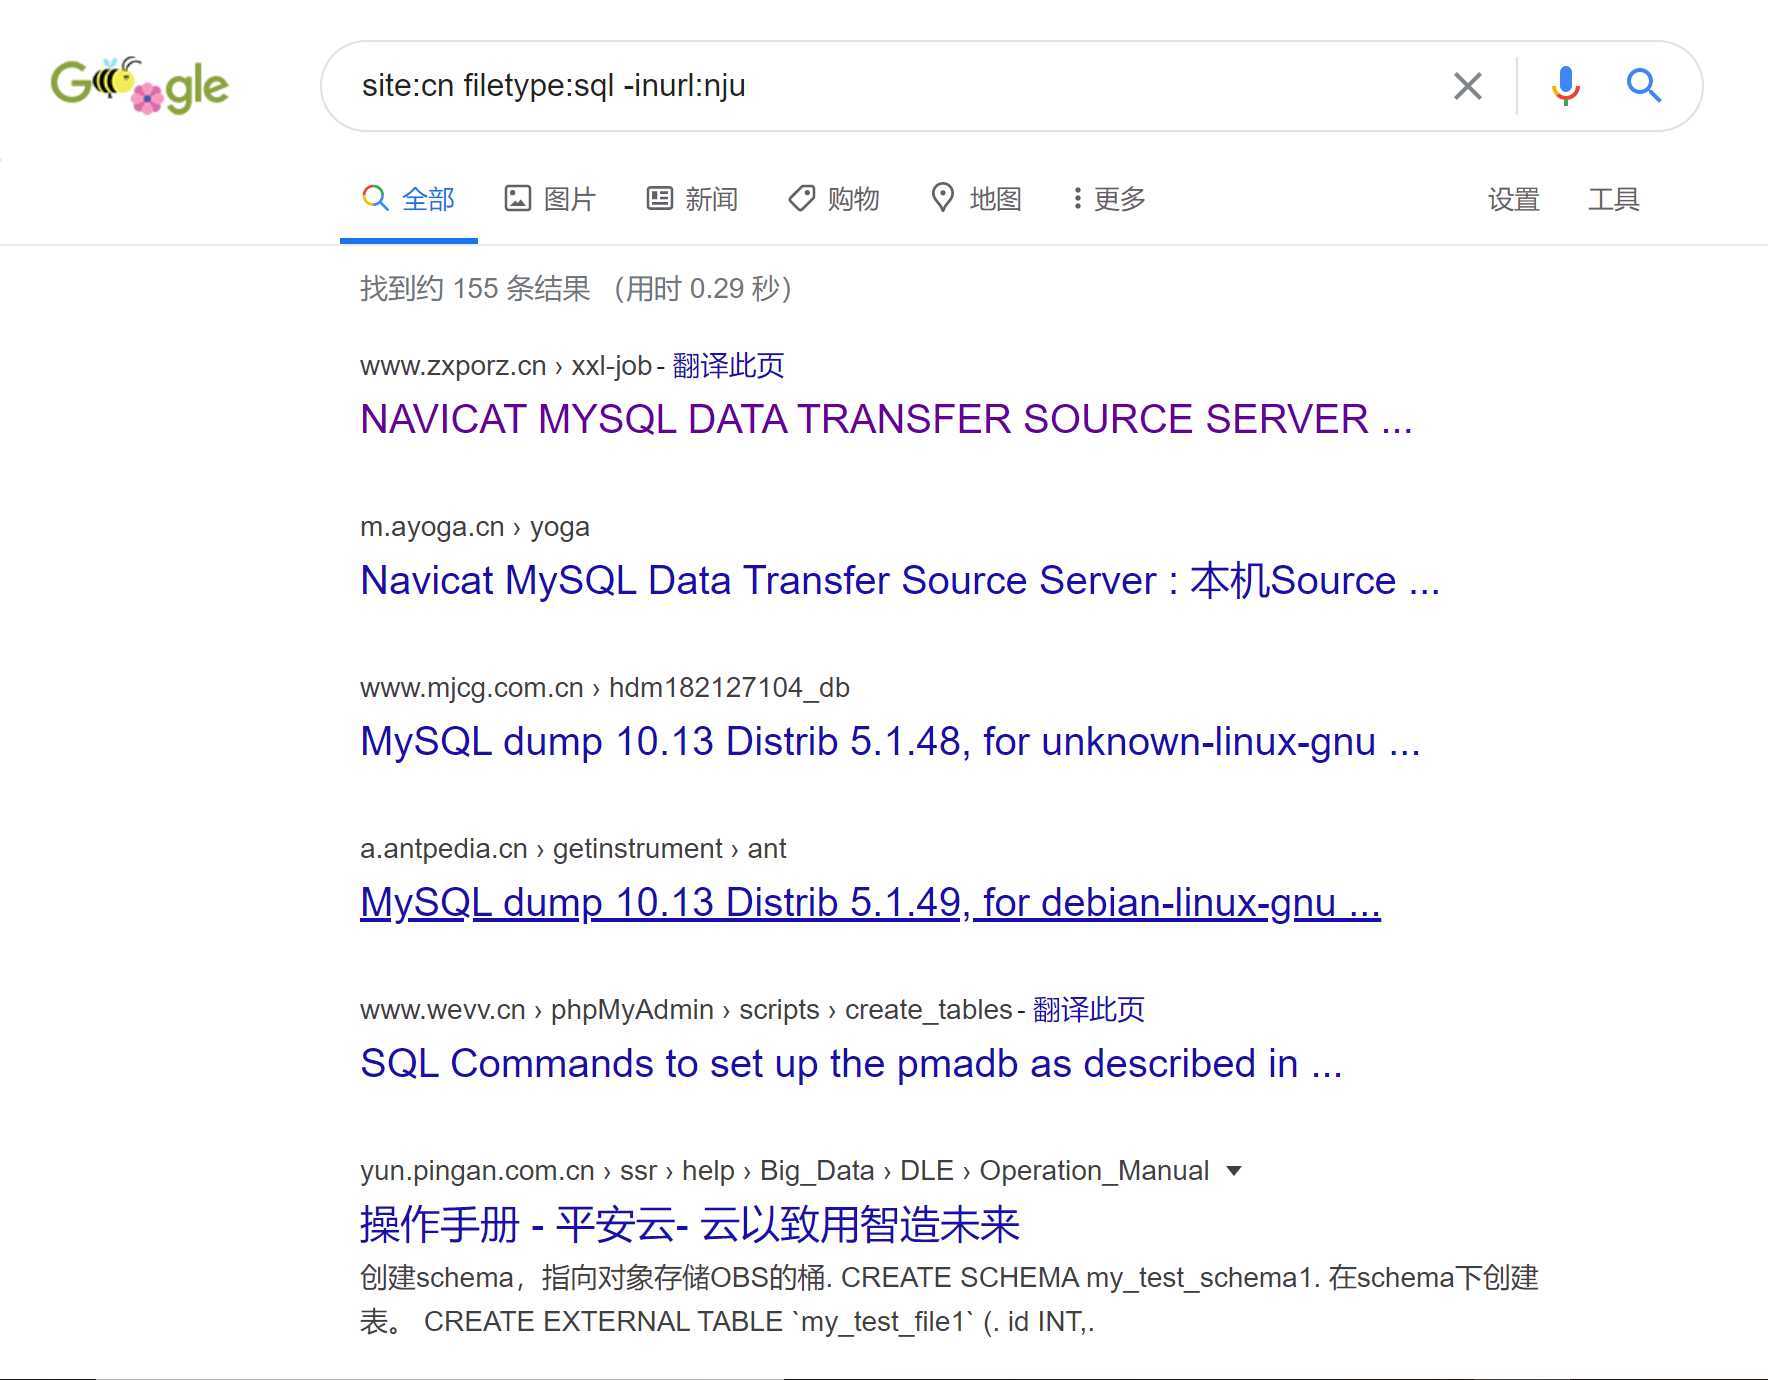Open 设置 options
This screenshot has width=1768, height=1380.
tap(1513, 199)
